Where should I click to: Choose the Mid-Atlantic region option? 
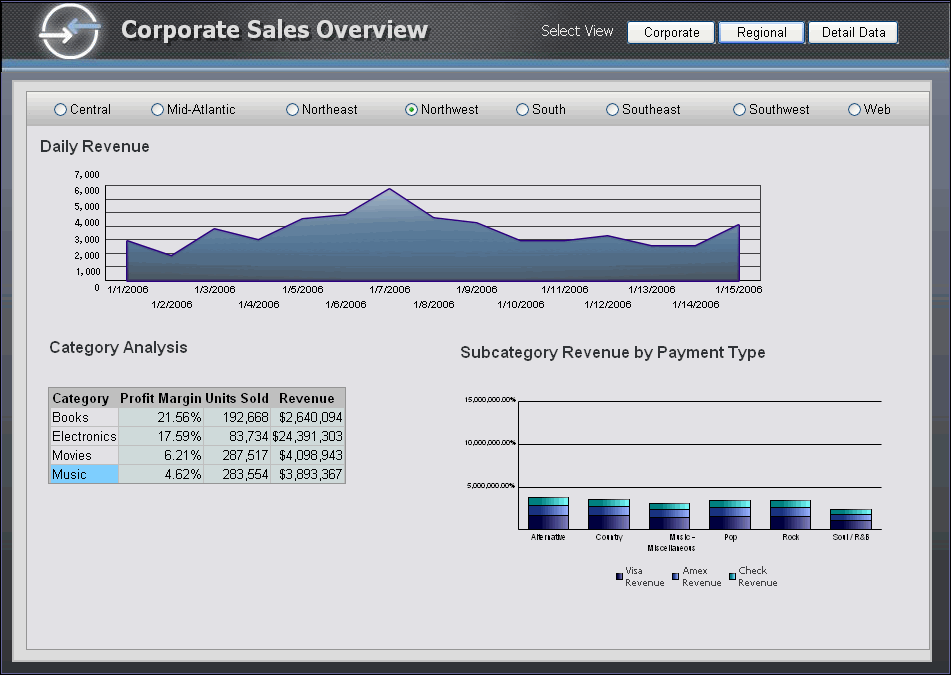click(x=158, y=110)
